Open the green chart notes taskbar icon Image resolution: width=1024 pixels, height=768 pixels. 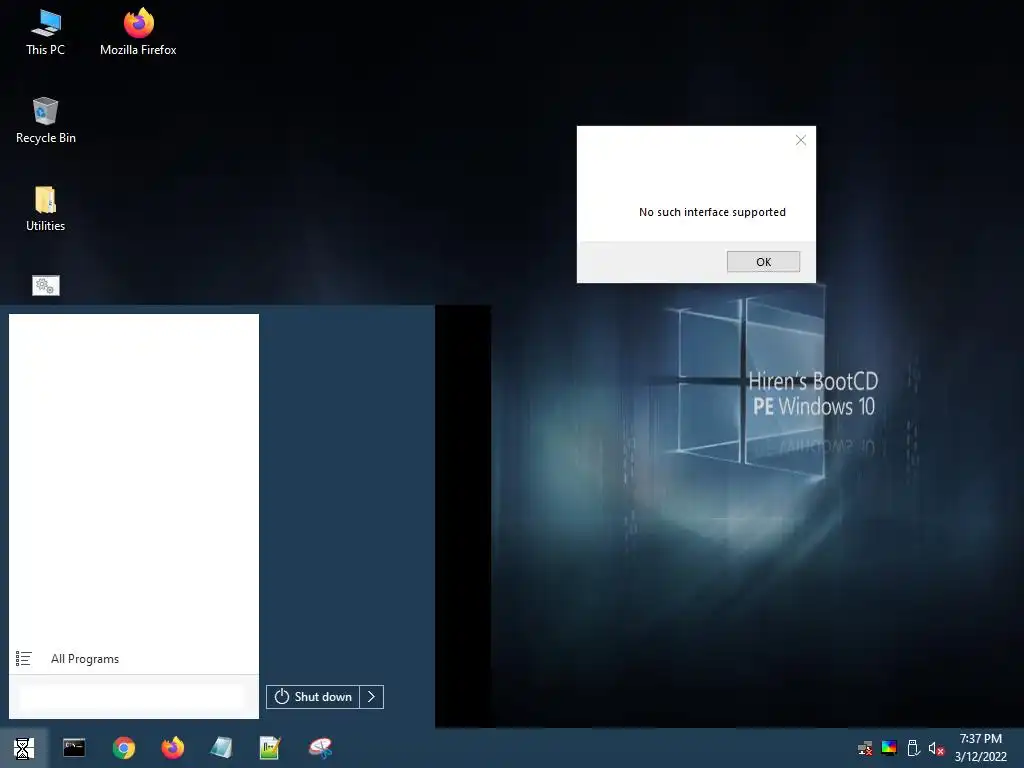click(x=270, y=748)
